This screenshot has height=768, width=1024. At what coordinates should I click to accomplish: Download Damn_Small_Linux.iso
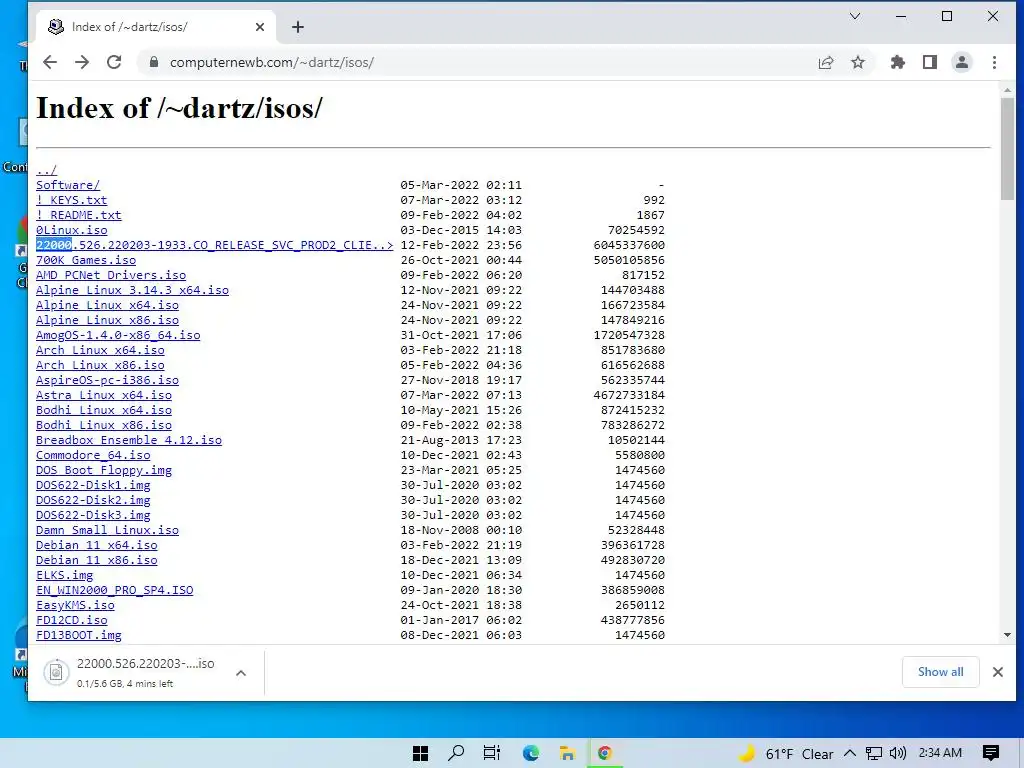click(x=107, y=530)
